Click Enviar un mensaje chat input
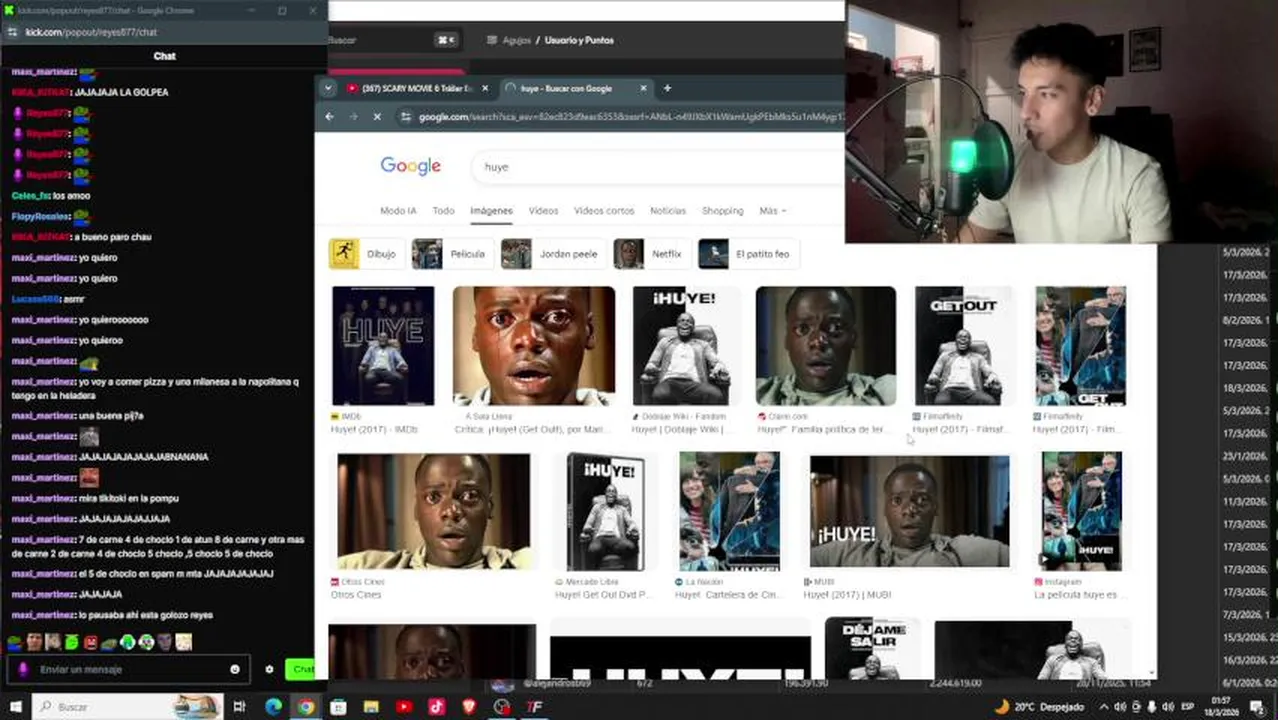The width and height of the screenshot is (1278, 720). coord(130,670)
